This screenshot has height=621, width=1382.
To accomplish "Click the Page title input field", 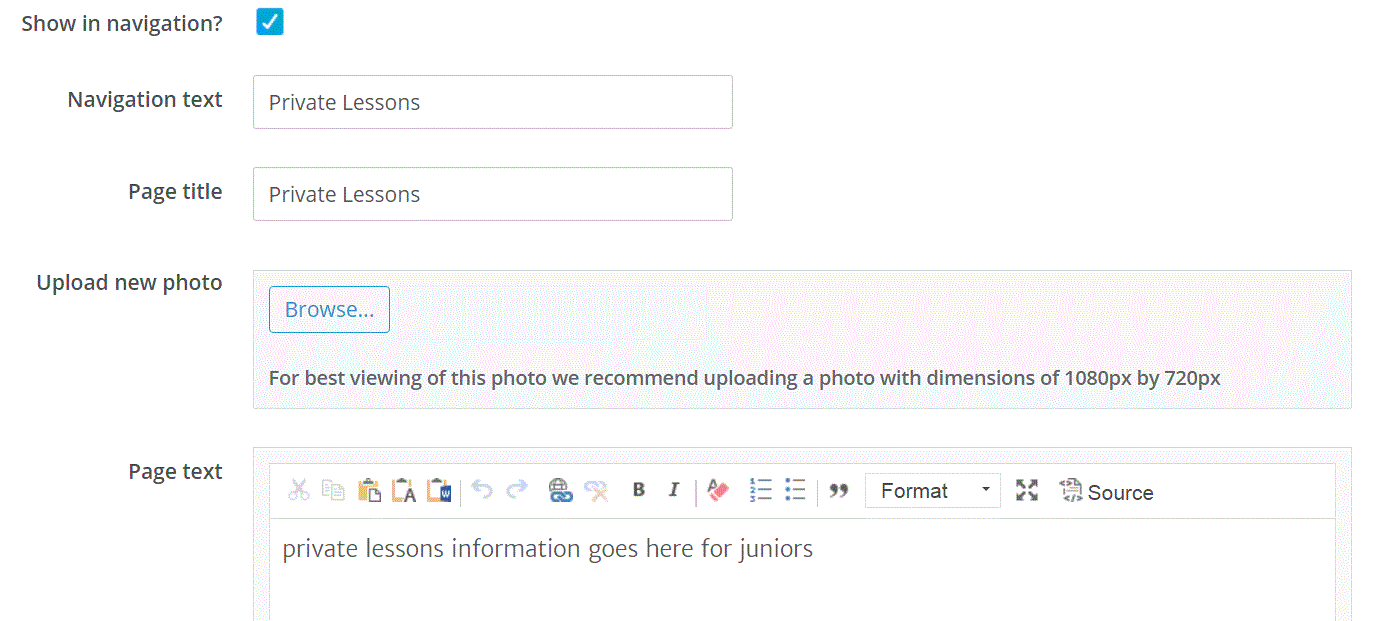I will click(x=492, y=194).
